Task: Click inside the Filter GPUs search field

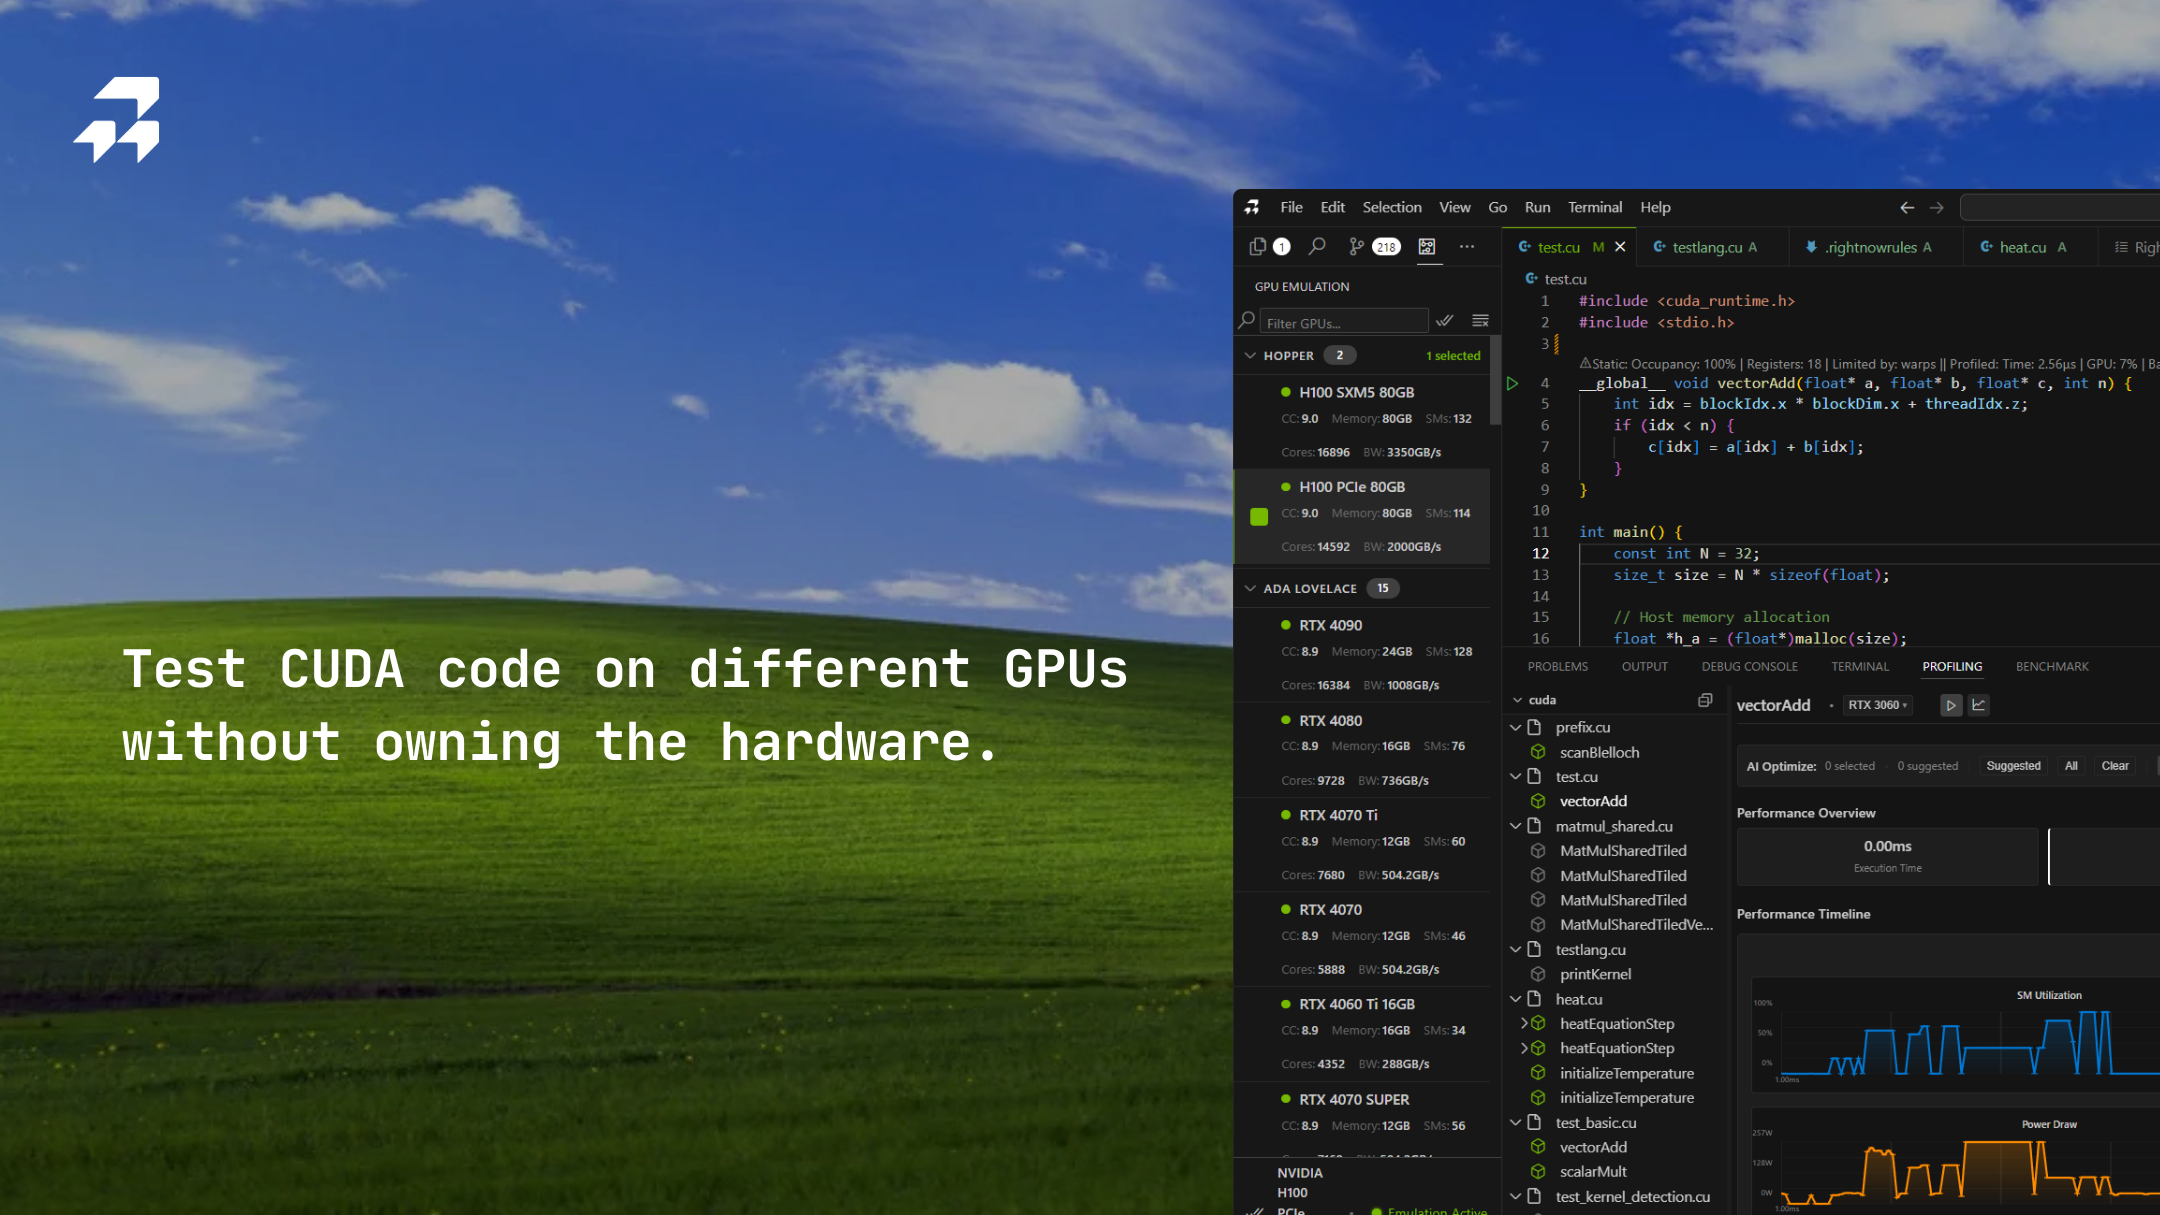Action: coord(1345,320)
